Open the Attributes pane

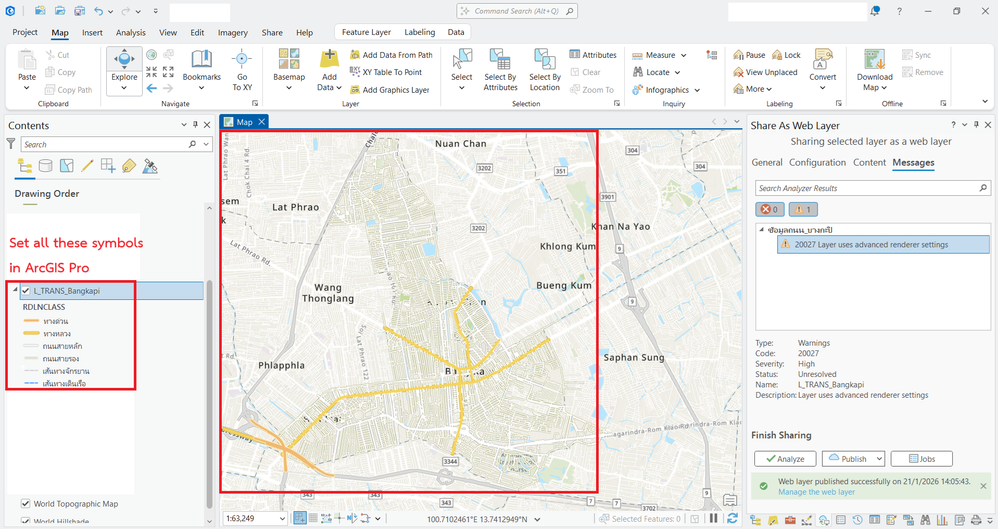point(593,55)
